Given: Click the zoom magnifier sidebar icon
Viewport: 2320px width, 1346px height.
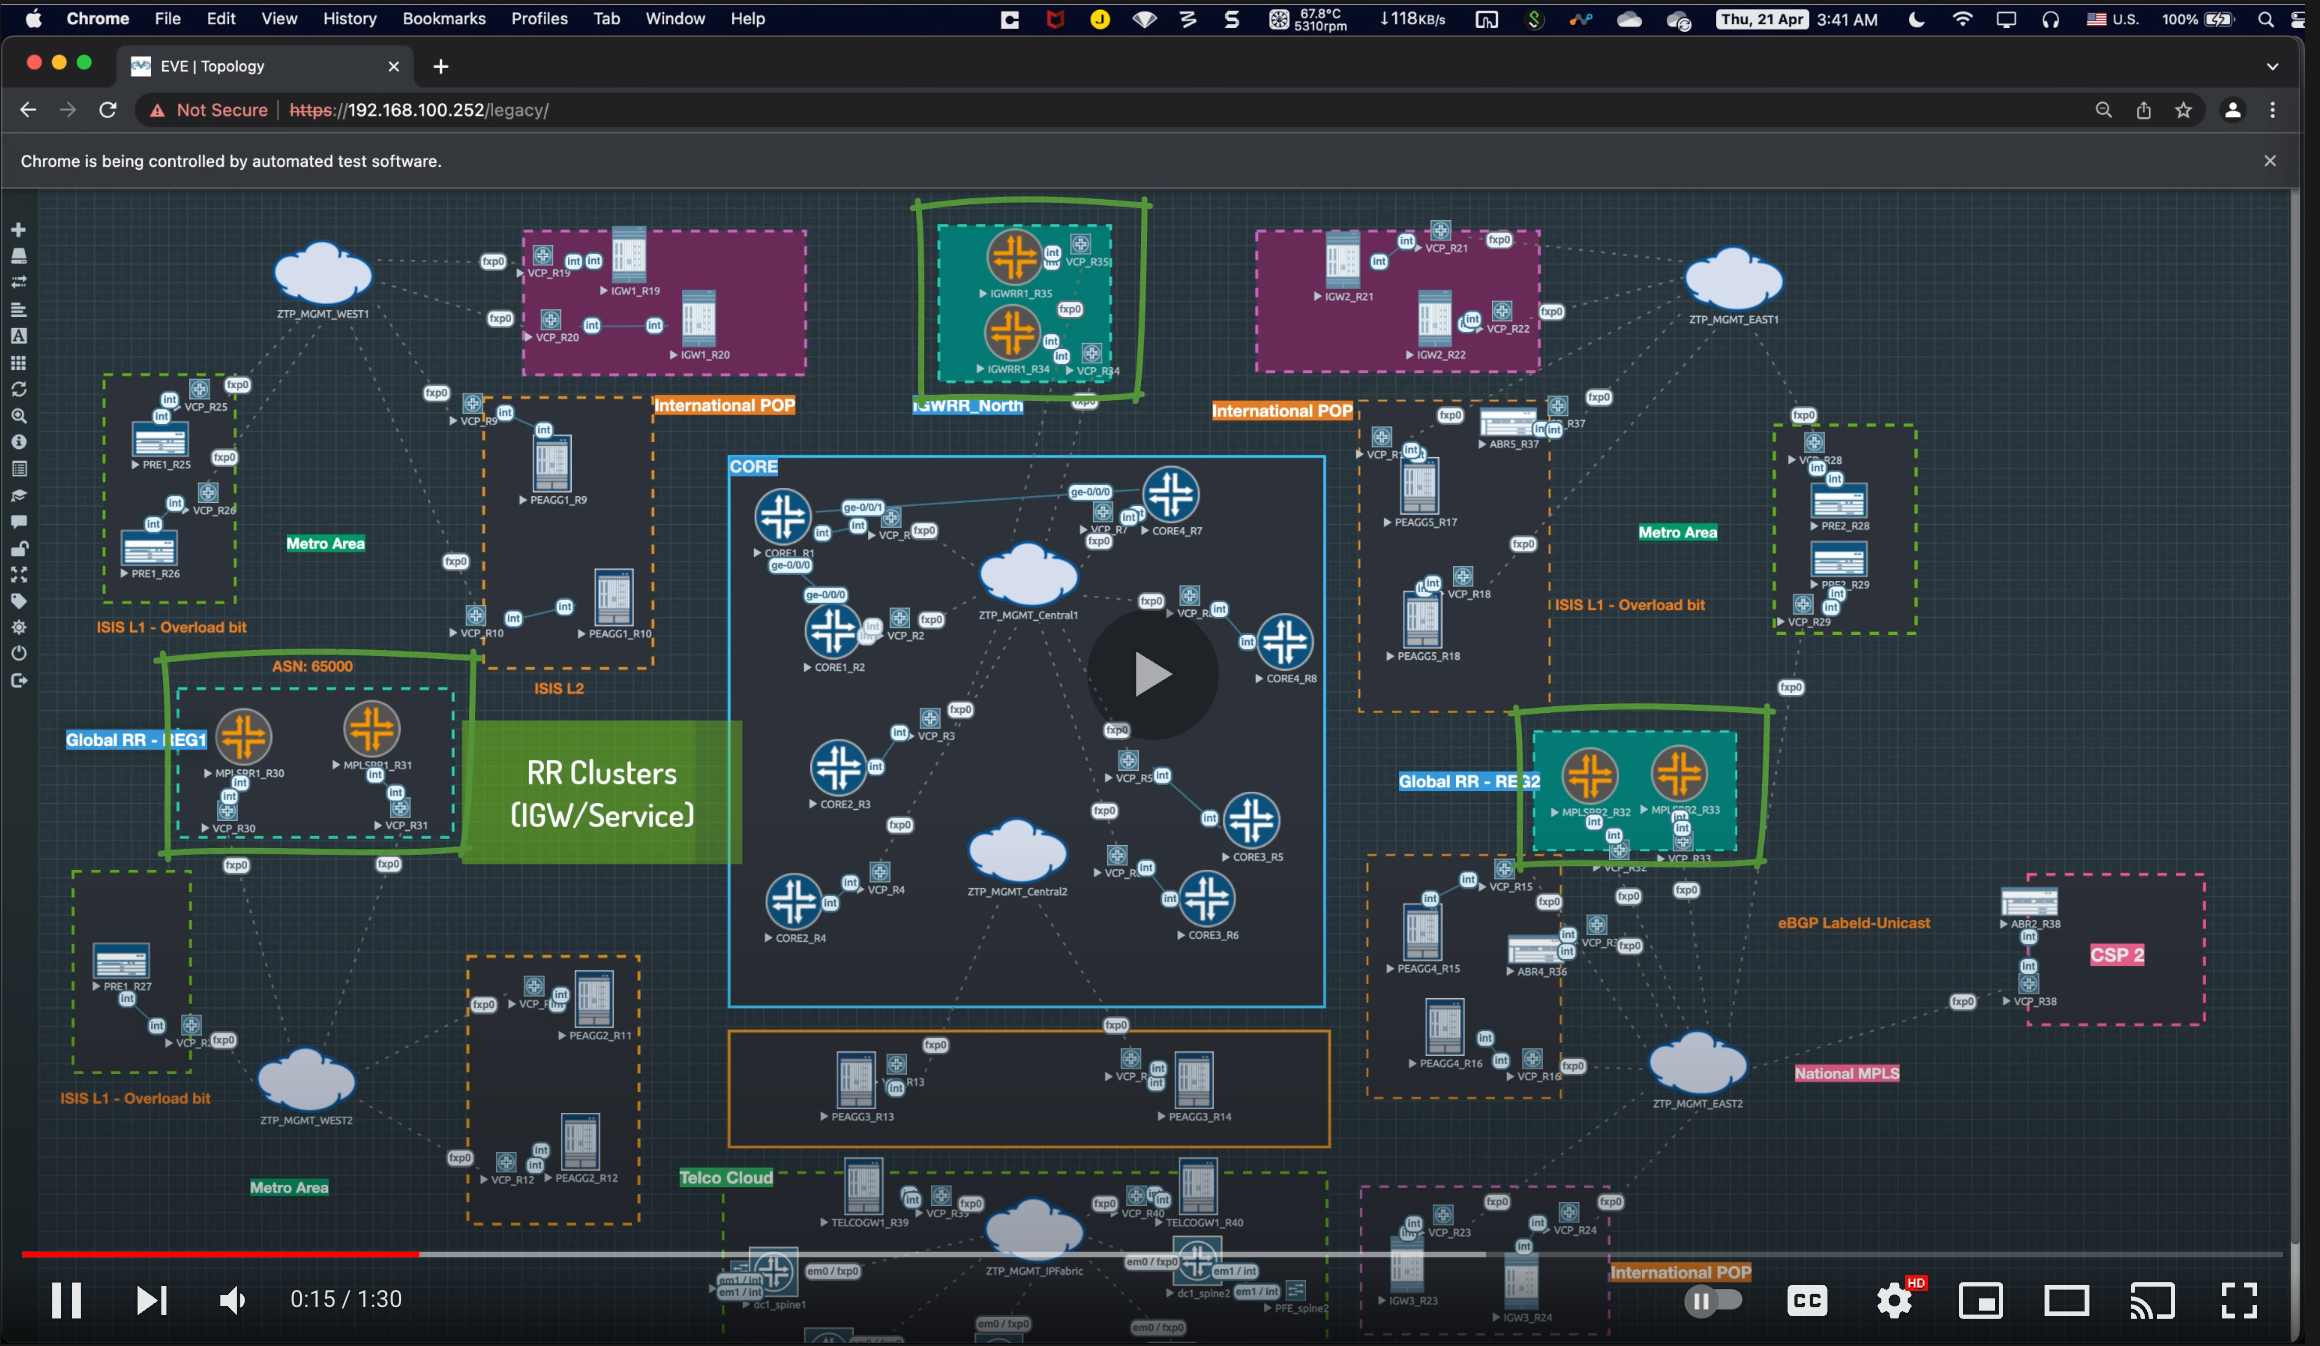Looking at the screenshot, I should coord(18,415).
